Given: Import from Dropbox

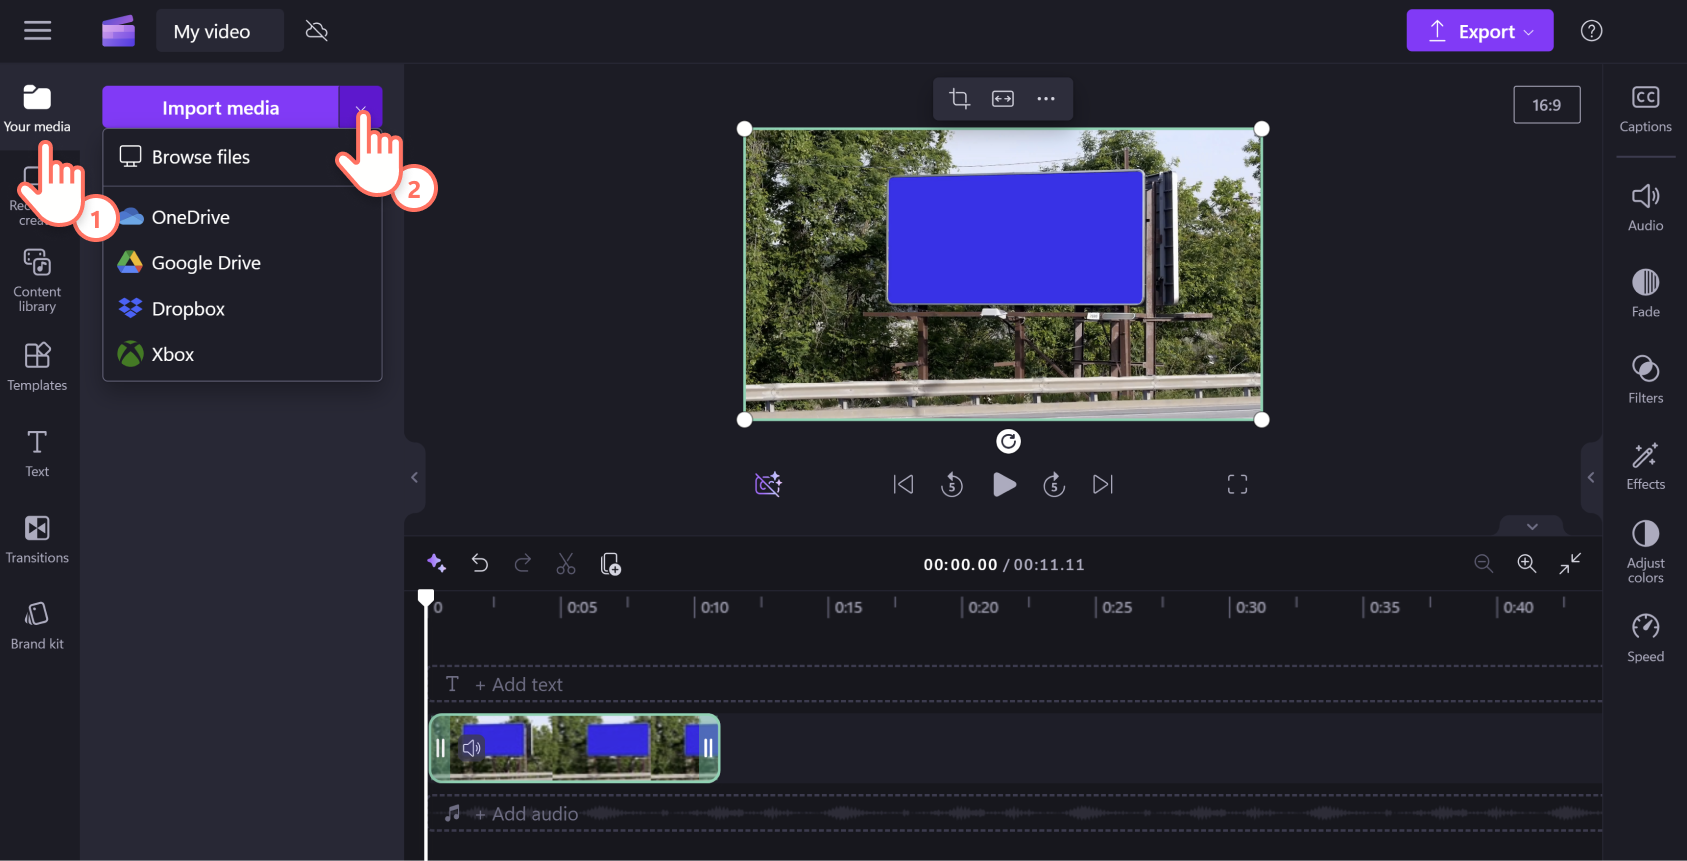Looking at the screenshot, I should [242, 309].
